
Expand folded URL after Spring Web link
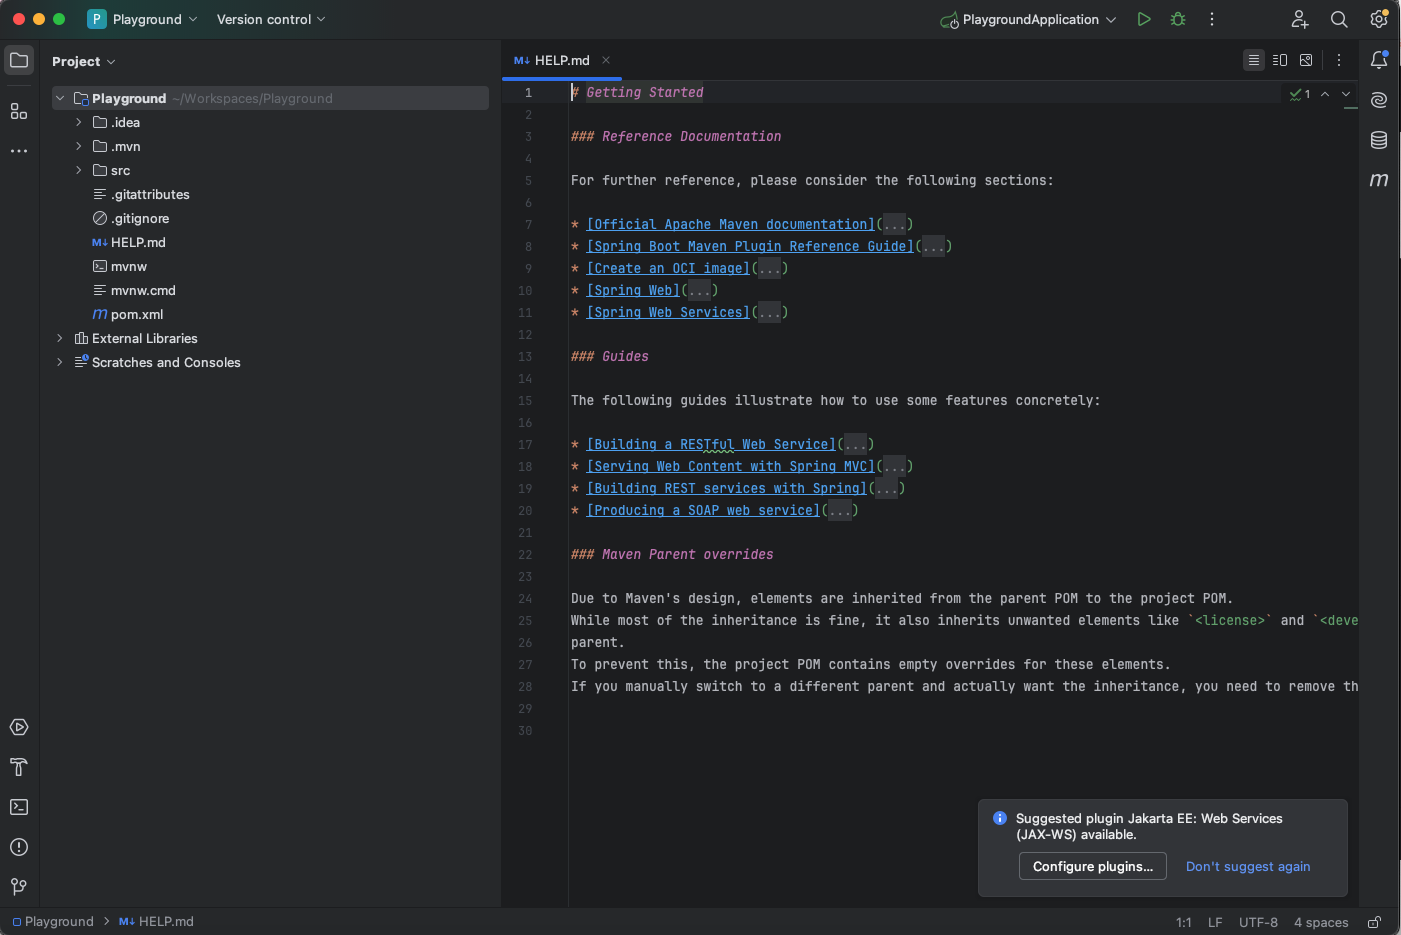click(x=699, y=290)
